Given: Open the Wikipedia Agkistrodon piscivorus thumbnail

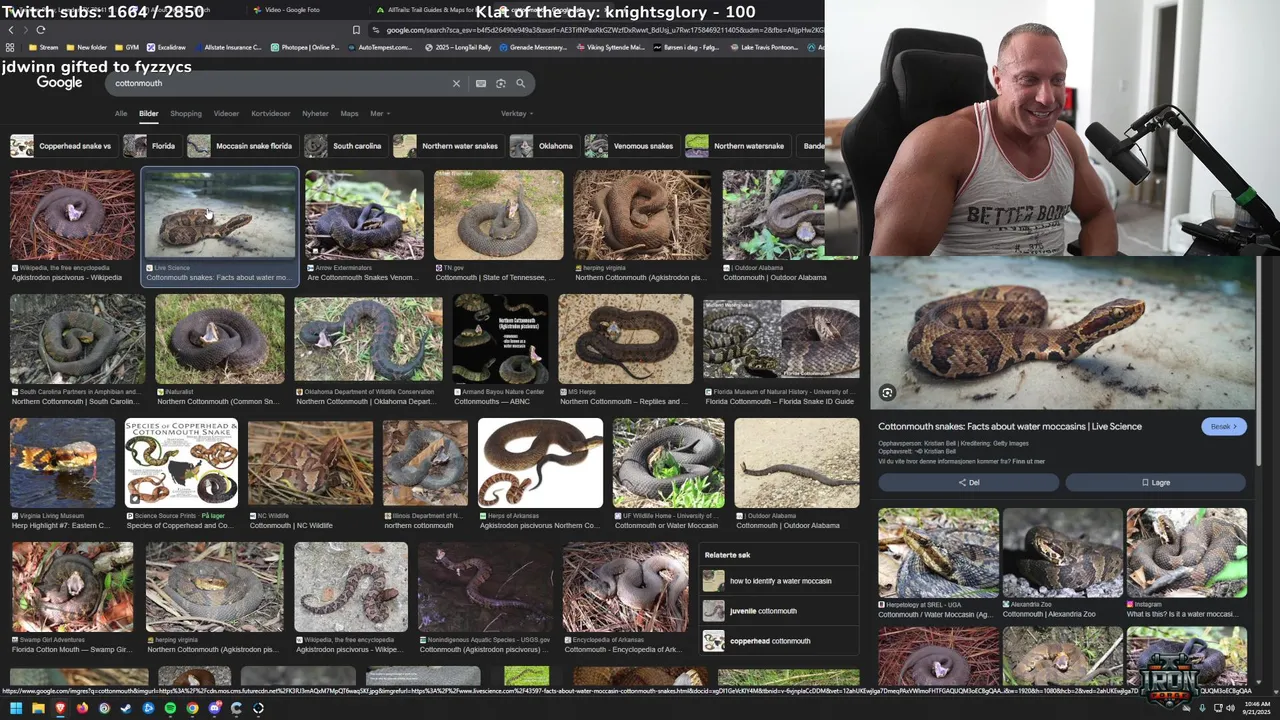Looking at the screenshot, I should 72,215.
